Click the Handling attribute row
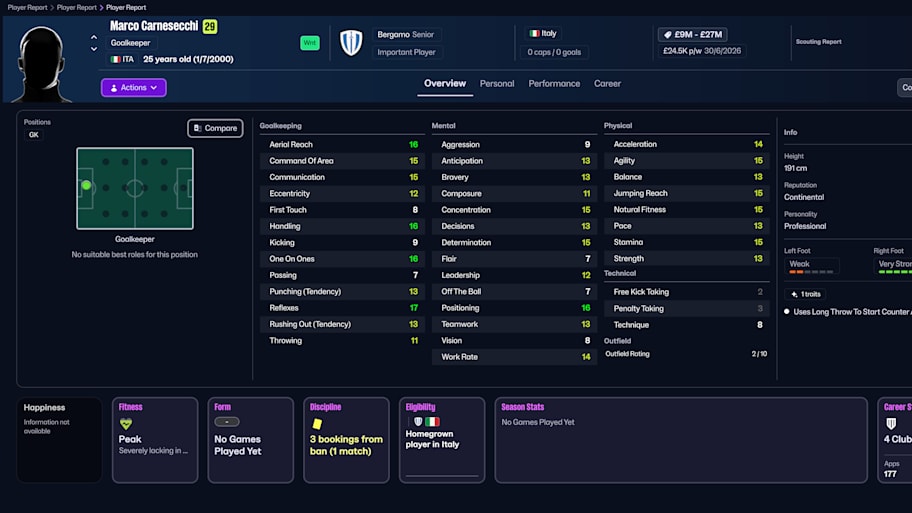Screen dimensions: 912x513 pyautogui.click(x=342, y=226)
